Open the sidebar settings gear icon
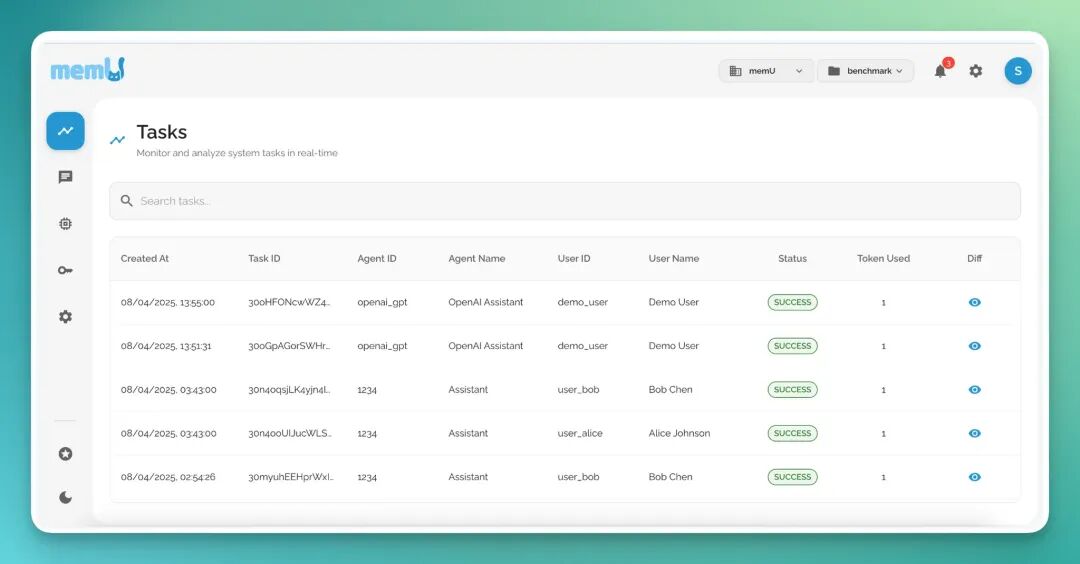1080x564 pixels. [x=65, y=317]
